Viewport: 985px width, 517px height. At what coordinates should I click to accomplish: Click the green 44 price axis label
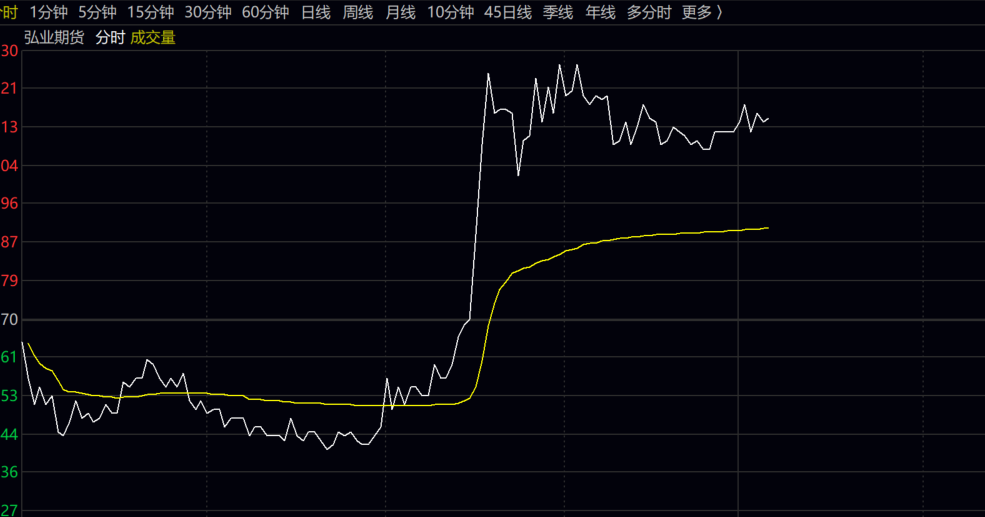pyautogui.click(x=9, y=435)
